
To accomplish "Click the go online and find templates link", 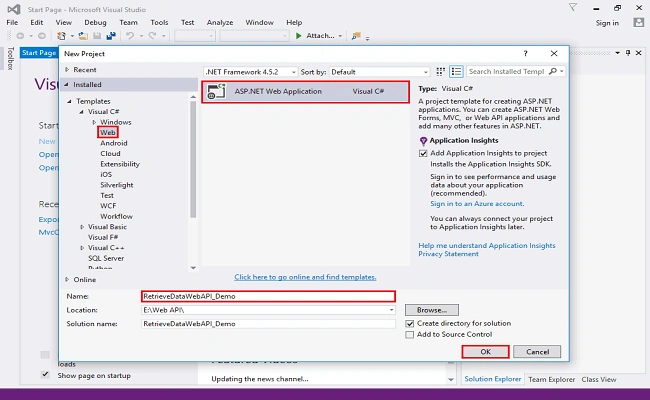I will [x=305, y=277].
